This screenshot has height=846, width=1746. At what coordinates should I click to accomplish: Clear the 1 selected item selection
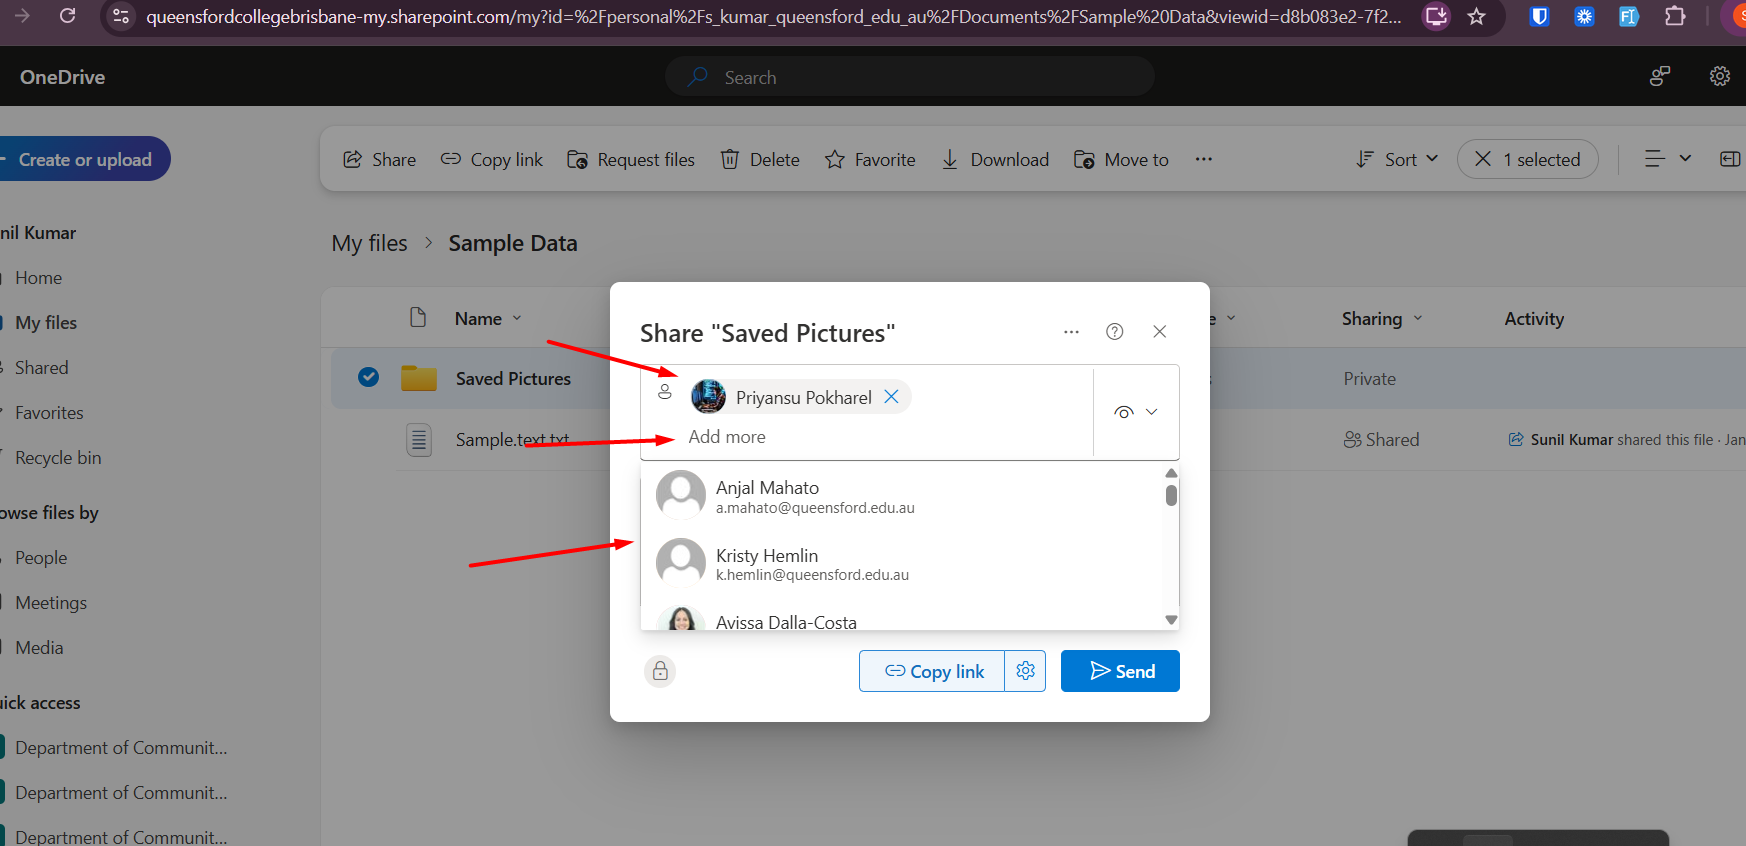click(x=1483, y=160)
